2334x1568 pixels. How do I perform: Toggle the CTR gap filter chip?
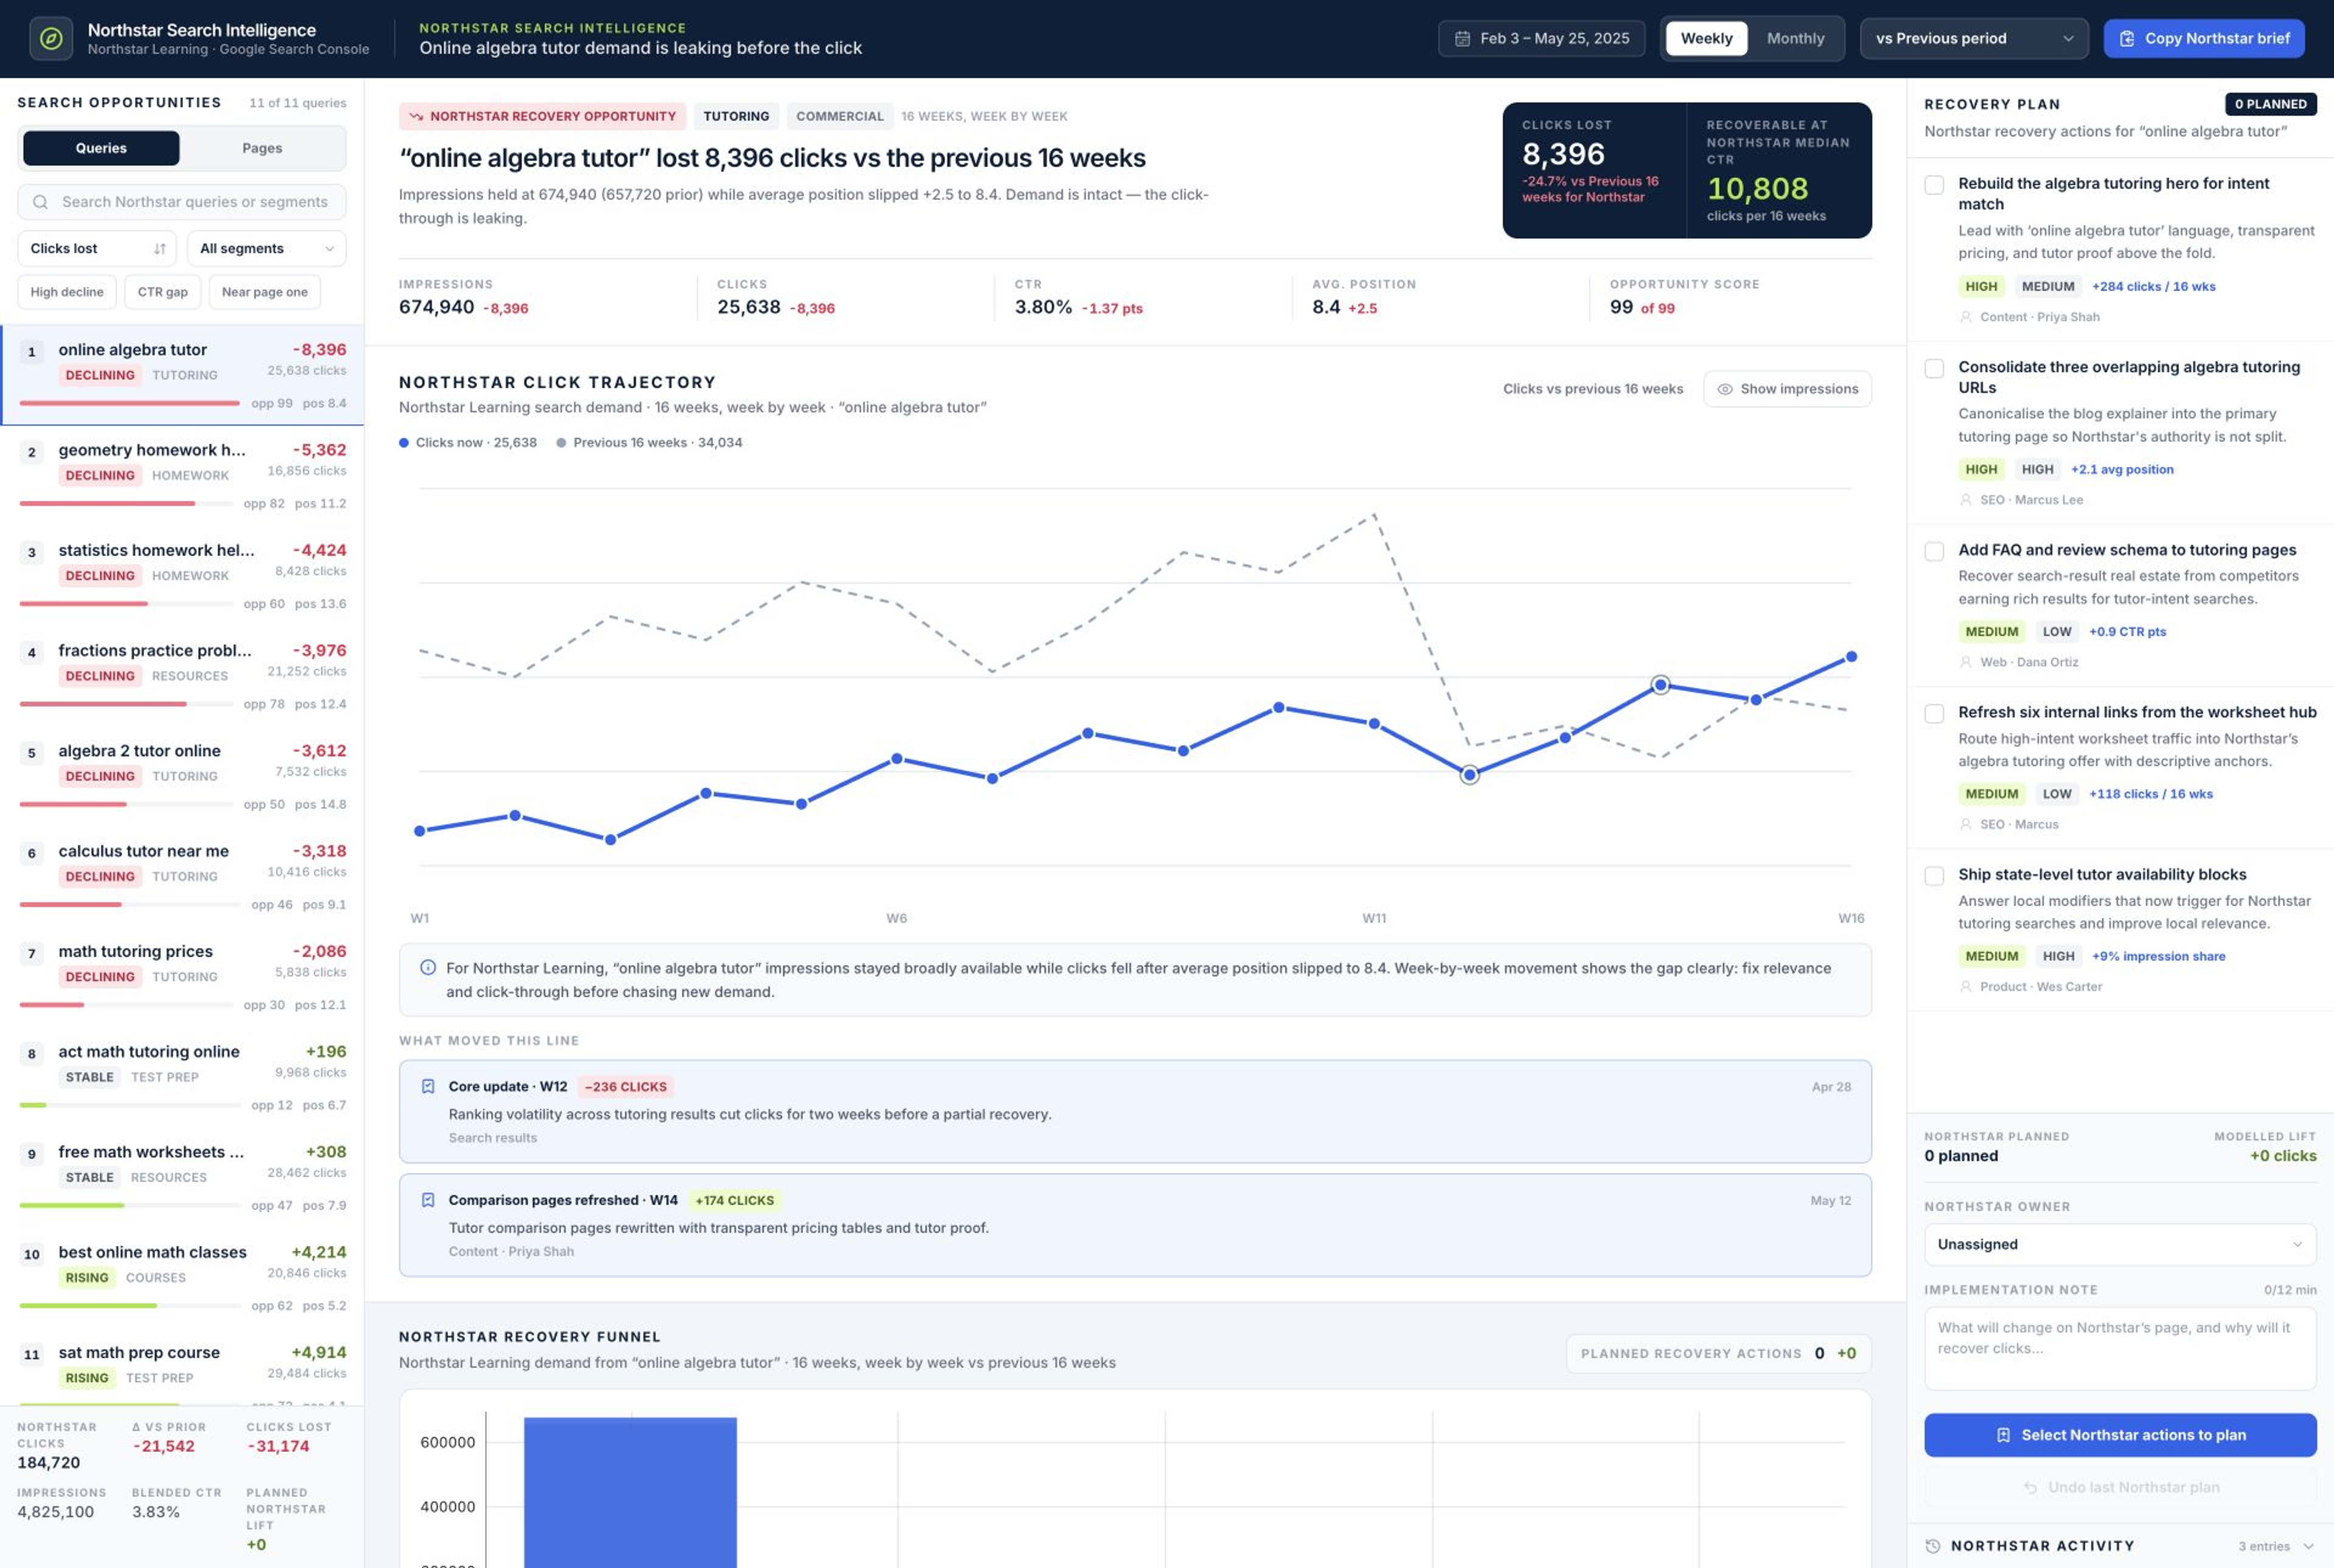coord(162,292)
